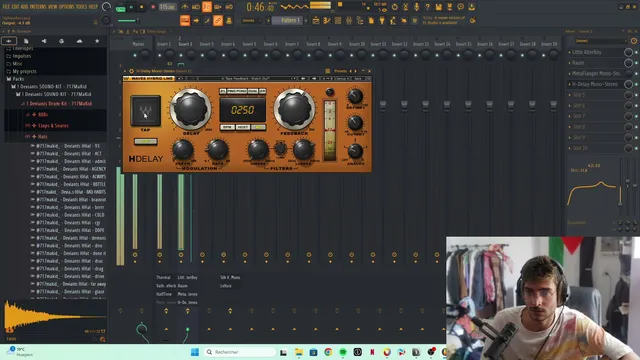Click the MS mode button in H-Delay
This screenshot has width=640, height=360.
tap(258, 127)
